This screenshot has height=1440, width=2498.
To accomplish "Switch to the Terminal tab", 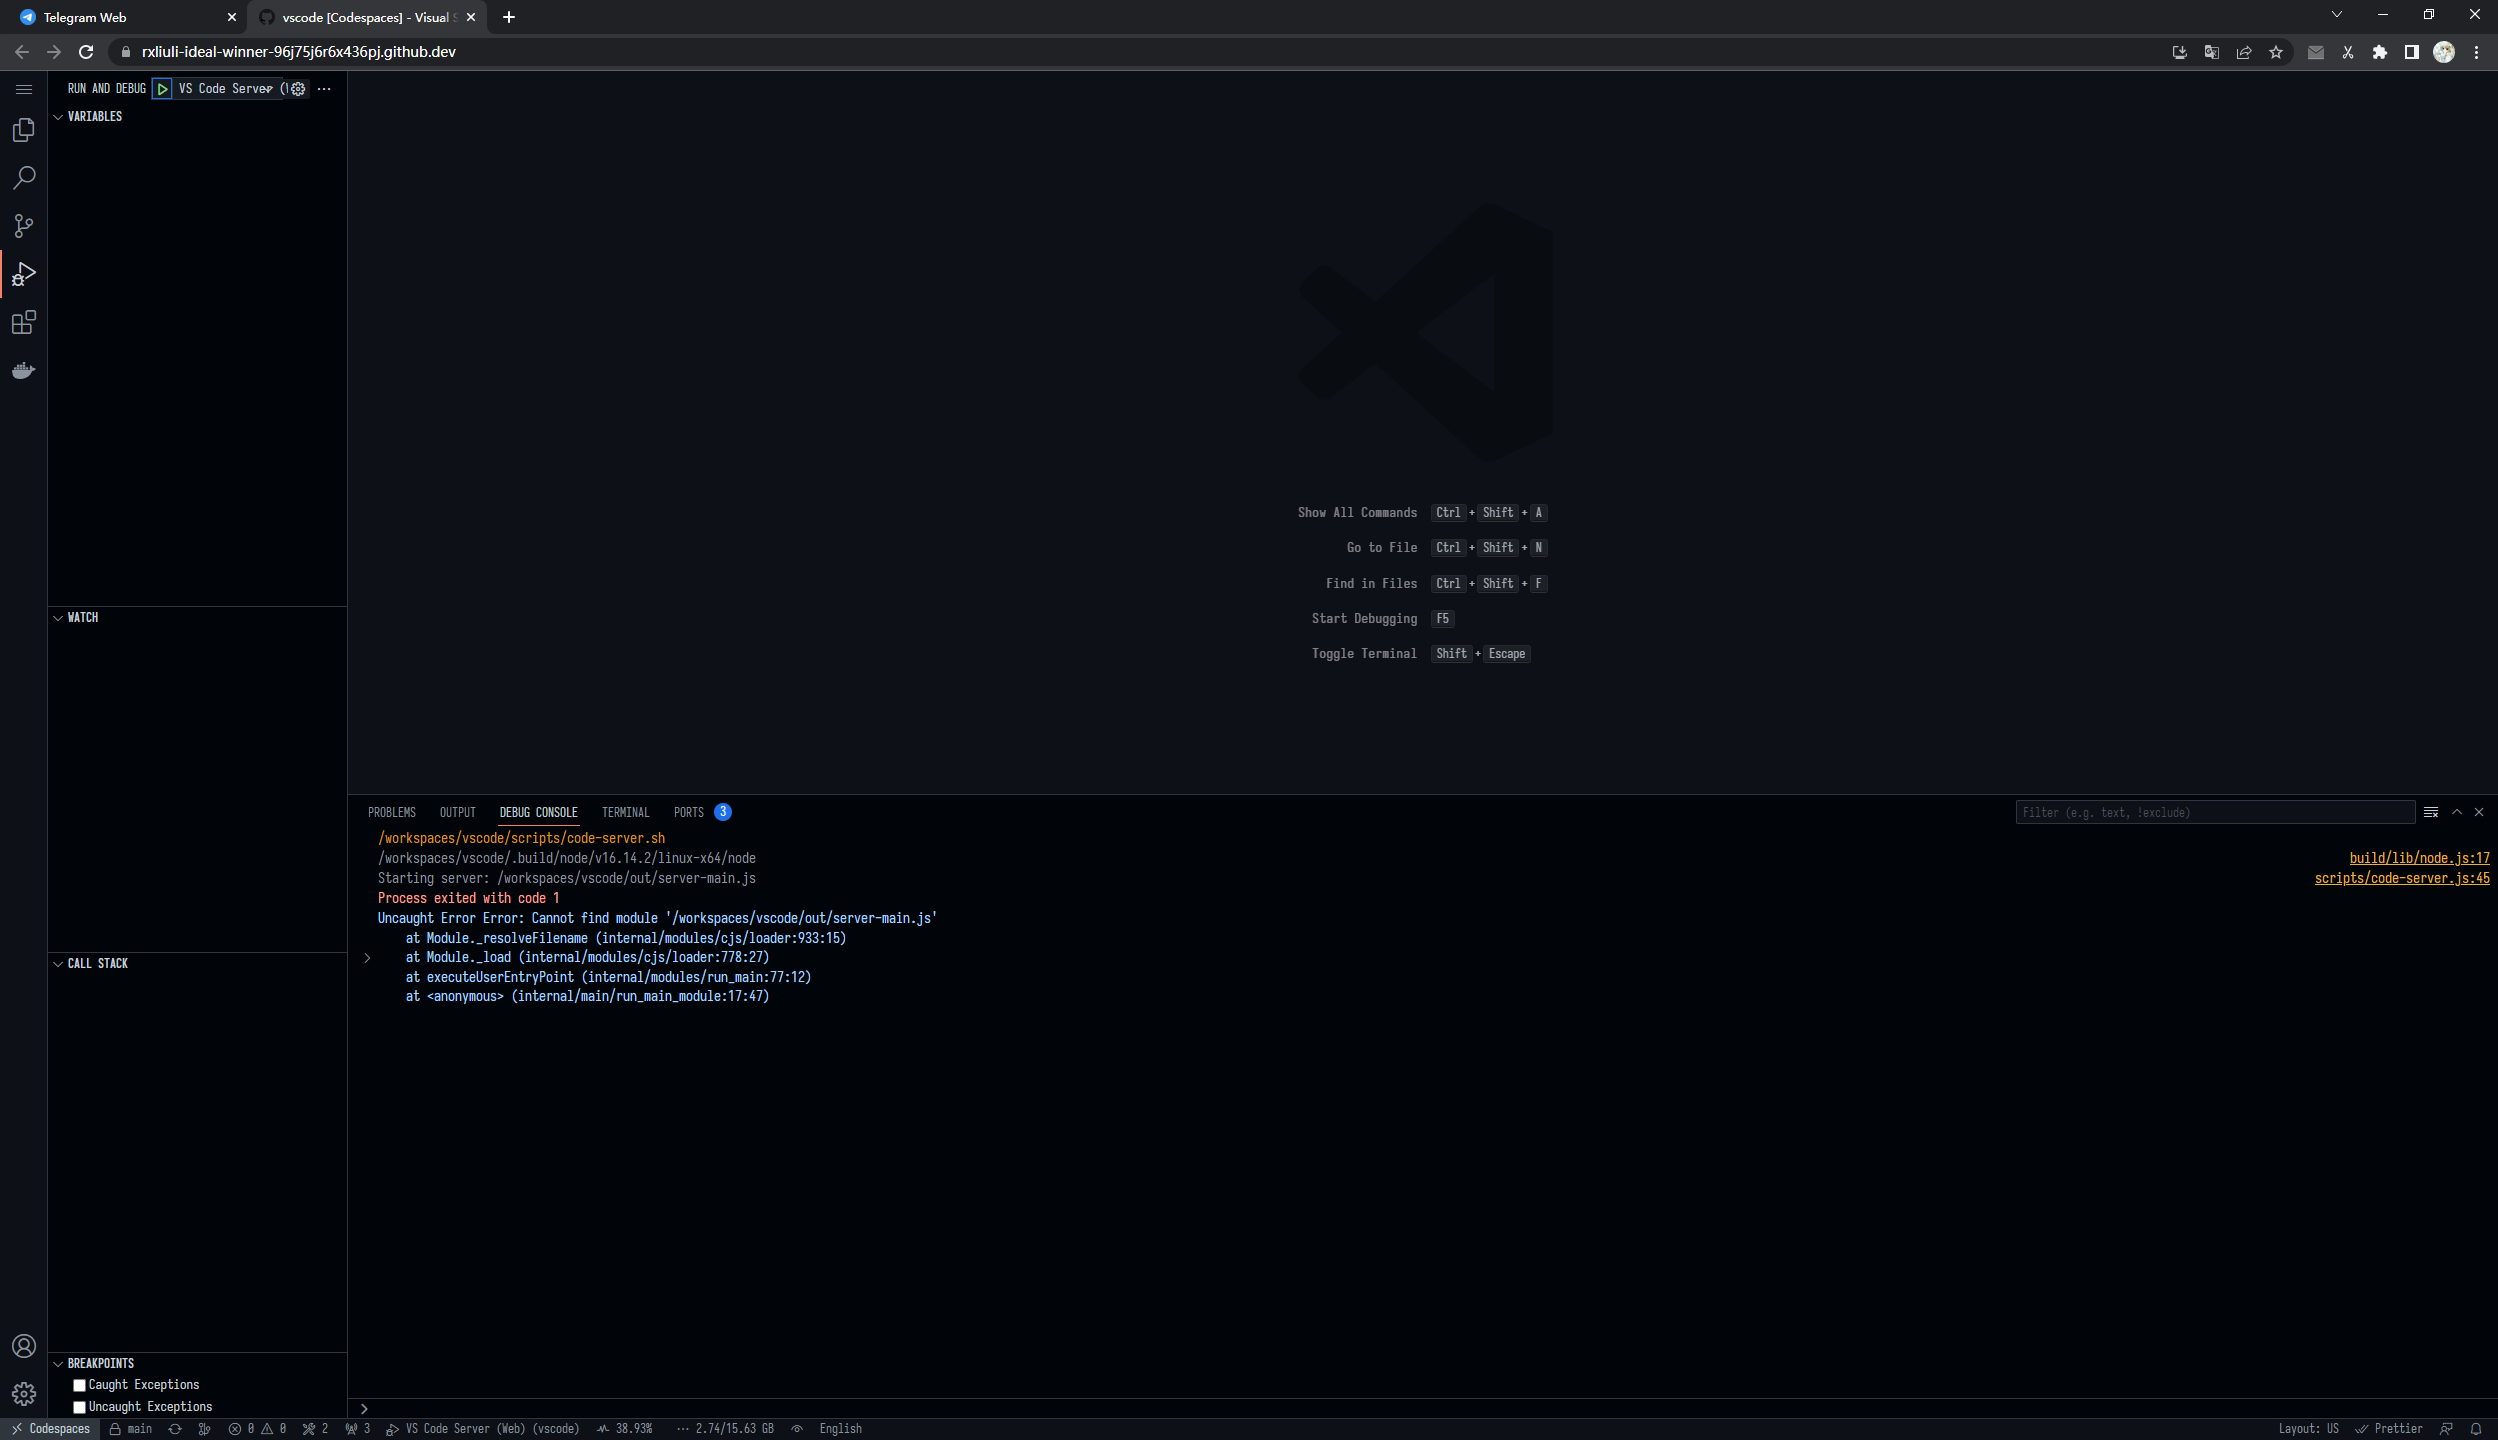I will 625,812.
